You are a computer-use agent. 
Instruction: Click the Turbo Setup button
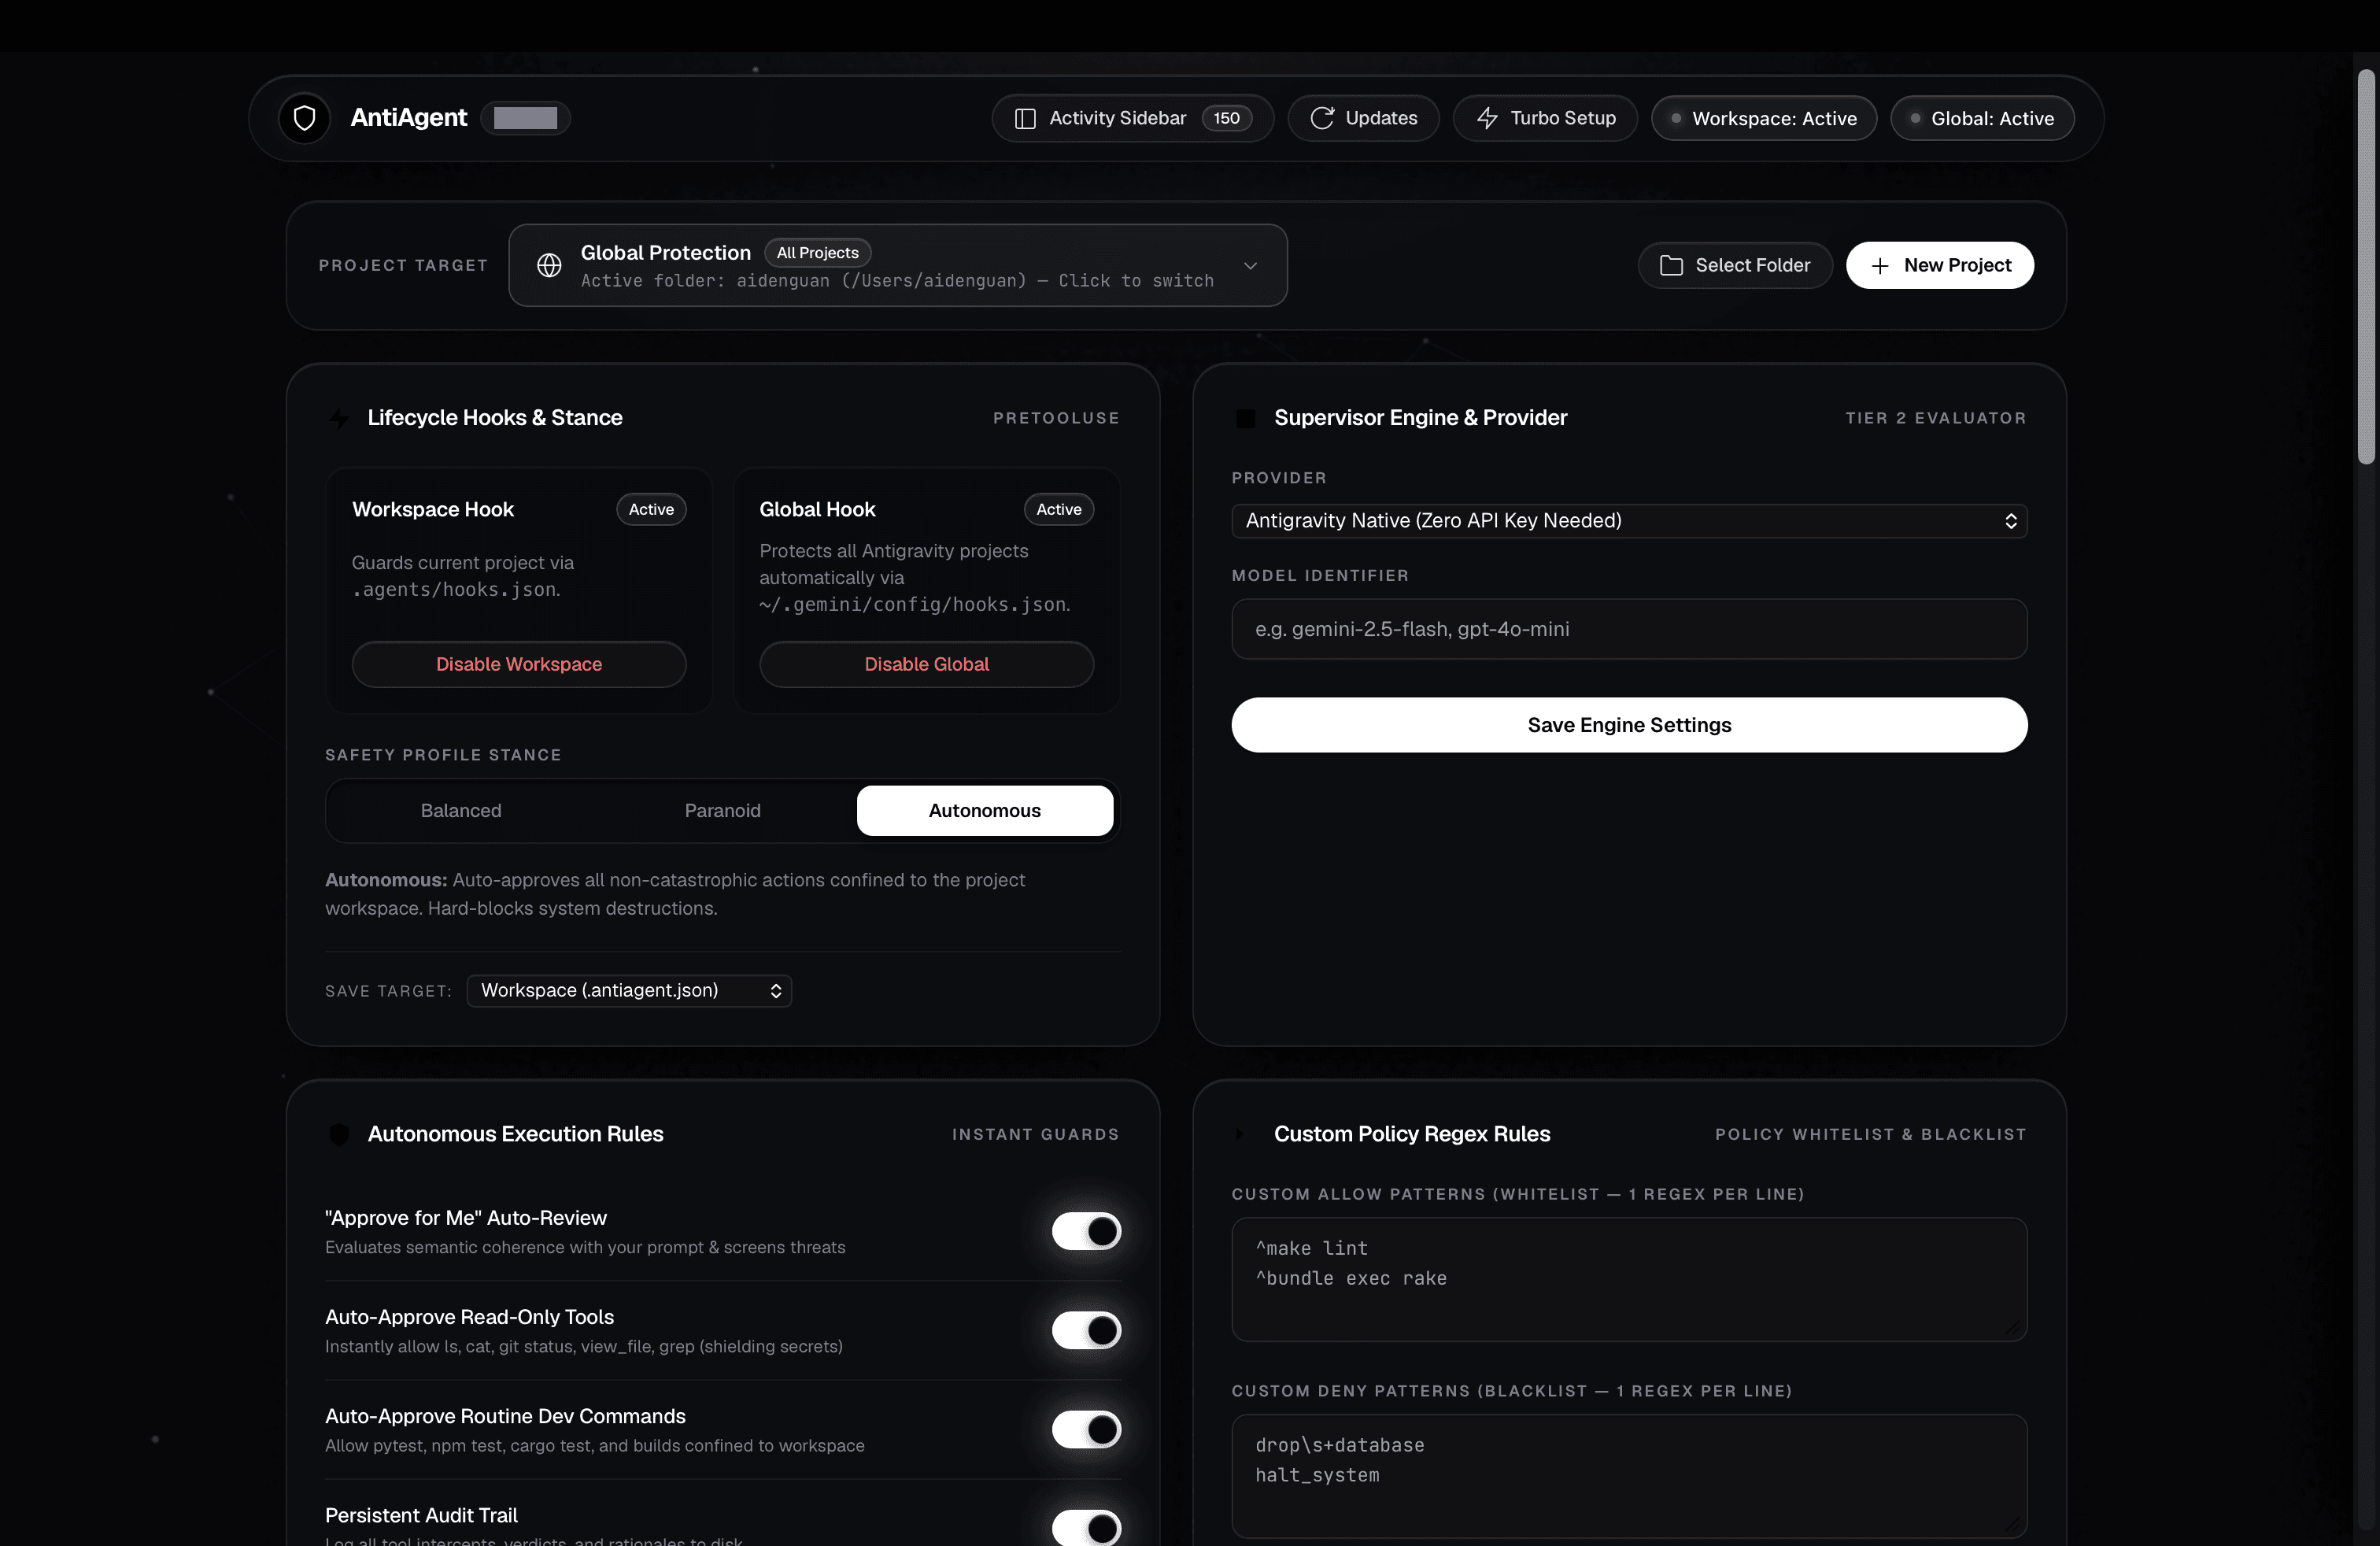(1545, 118)
